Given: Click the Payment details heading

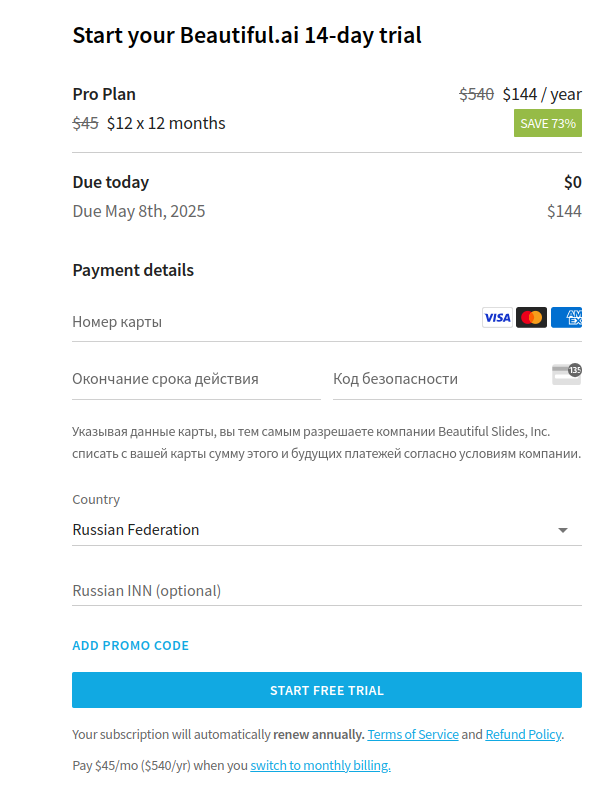Looking at the screenshot, I should pyautogui.click(x=133, y=270).
